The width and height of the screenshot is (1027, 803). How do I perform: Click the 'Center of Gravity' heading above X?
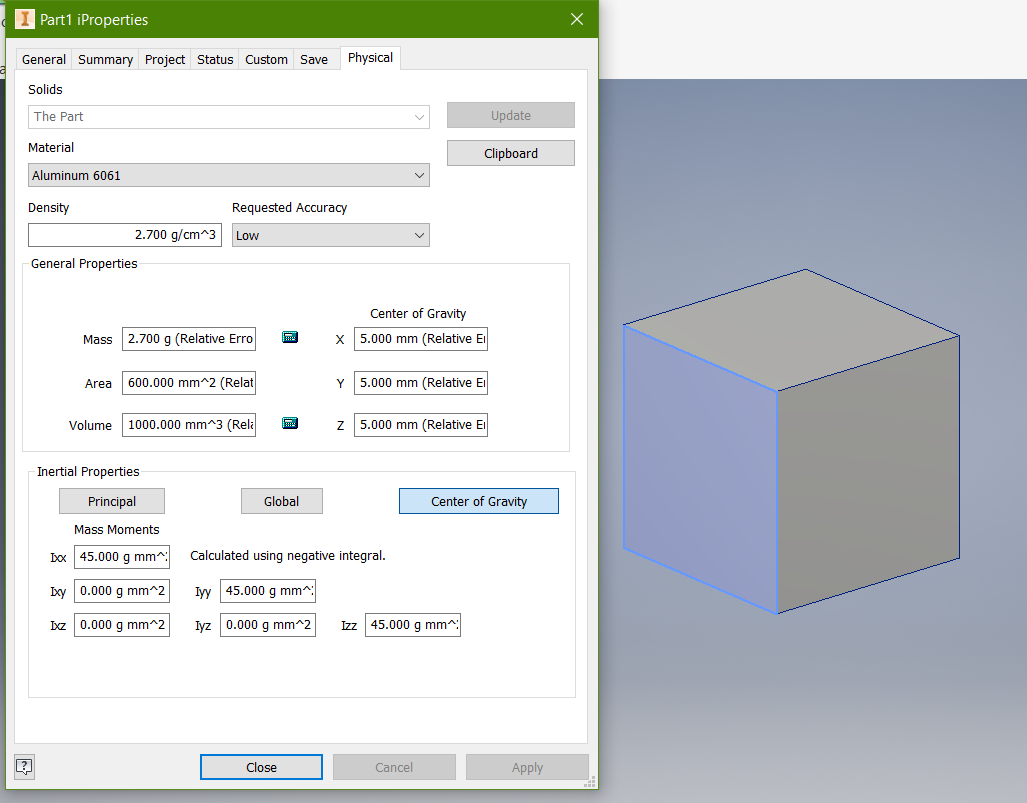click(x=418, y=314)
